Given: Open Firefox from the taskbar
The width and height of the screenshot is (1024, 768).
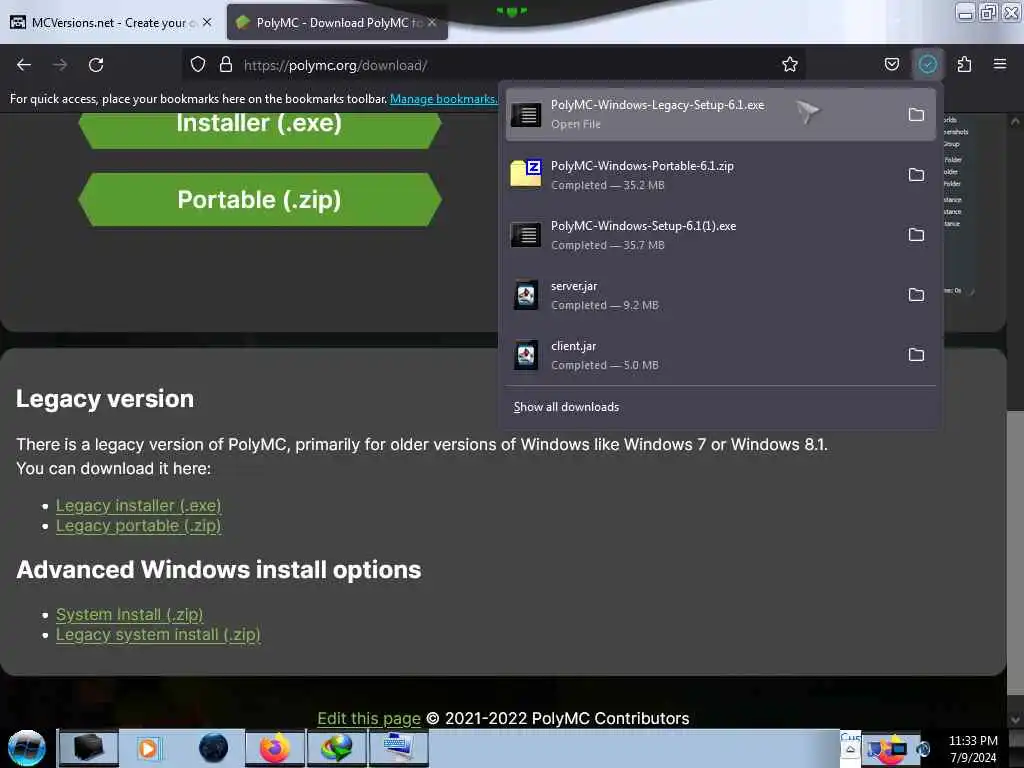Looking at the screenshot, I should 275,748.
